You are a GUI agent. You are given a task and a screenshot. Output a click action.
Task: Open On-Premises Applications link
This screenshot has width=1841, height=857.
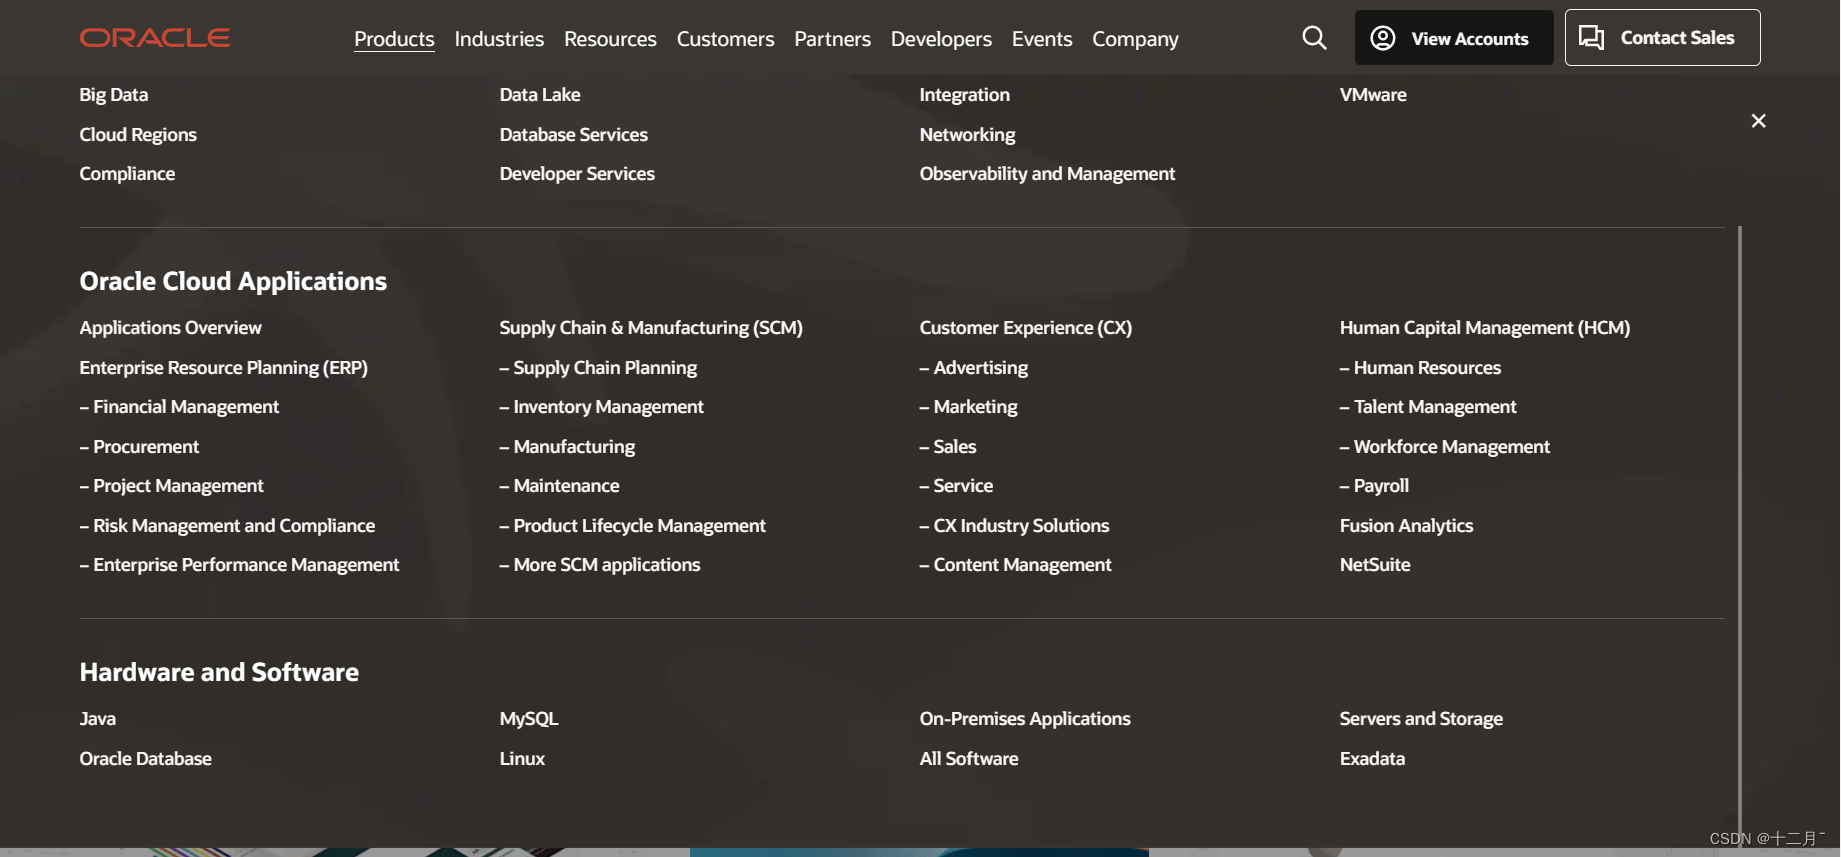(x=1025, y=719)
